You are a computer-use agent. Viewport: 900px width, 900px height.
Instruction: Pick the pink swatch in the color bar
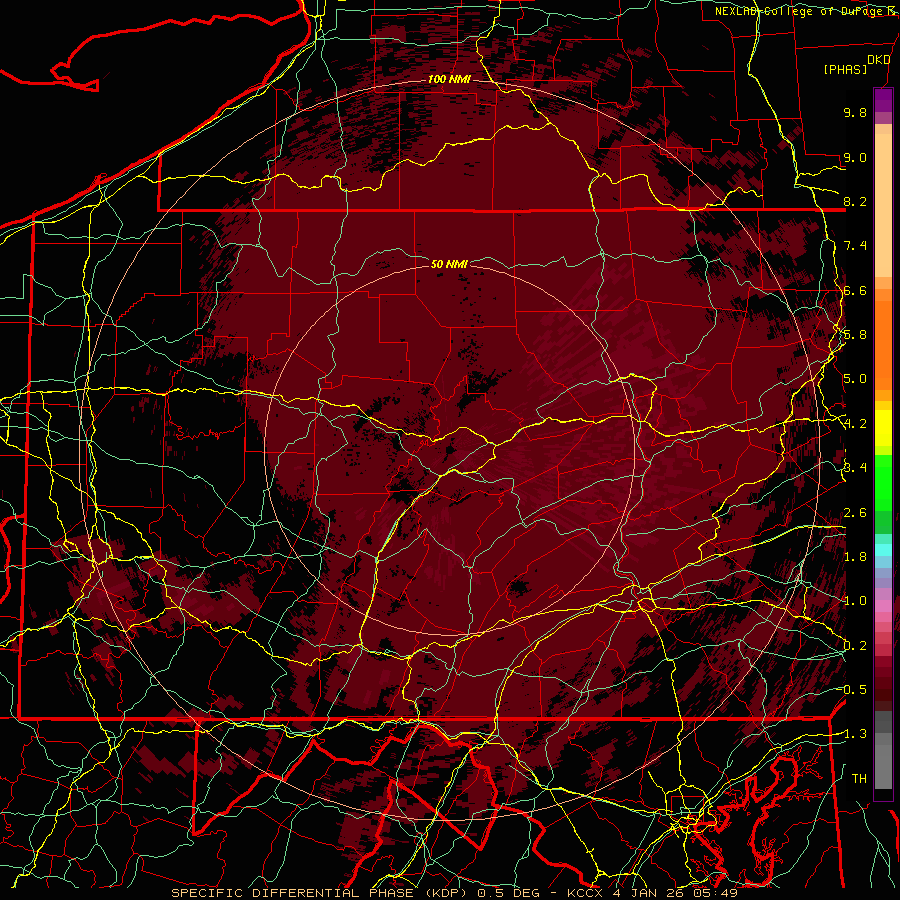[x=883, y=606]
